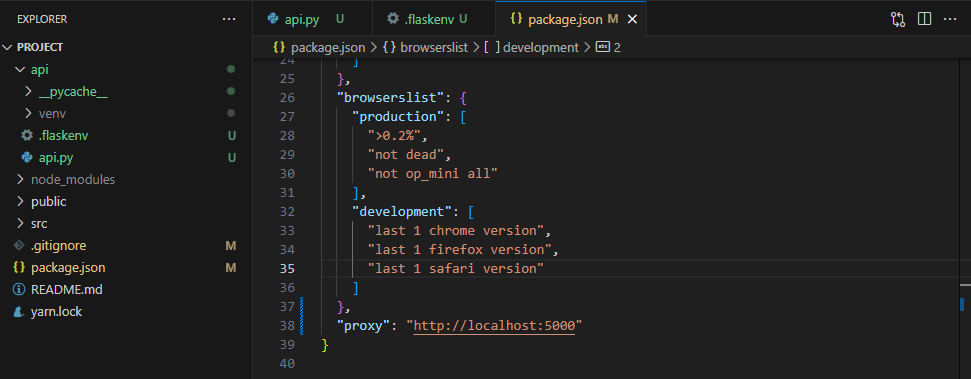The width and height of the screenshot is (971, 379).
Task: Click line number 38 in gutter
Action: click(x=287, y=326)
